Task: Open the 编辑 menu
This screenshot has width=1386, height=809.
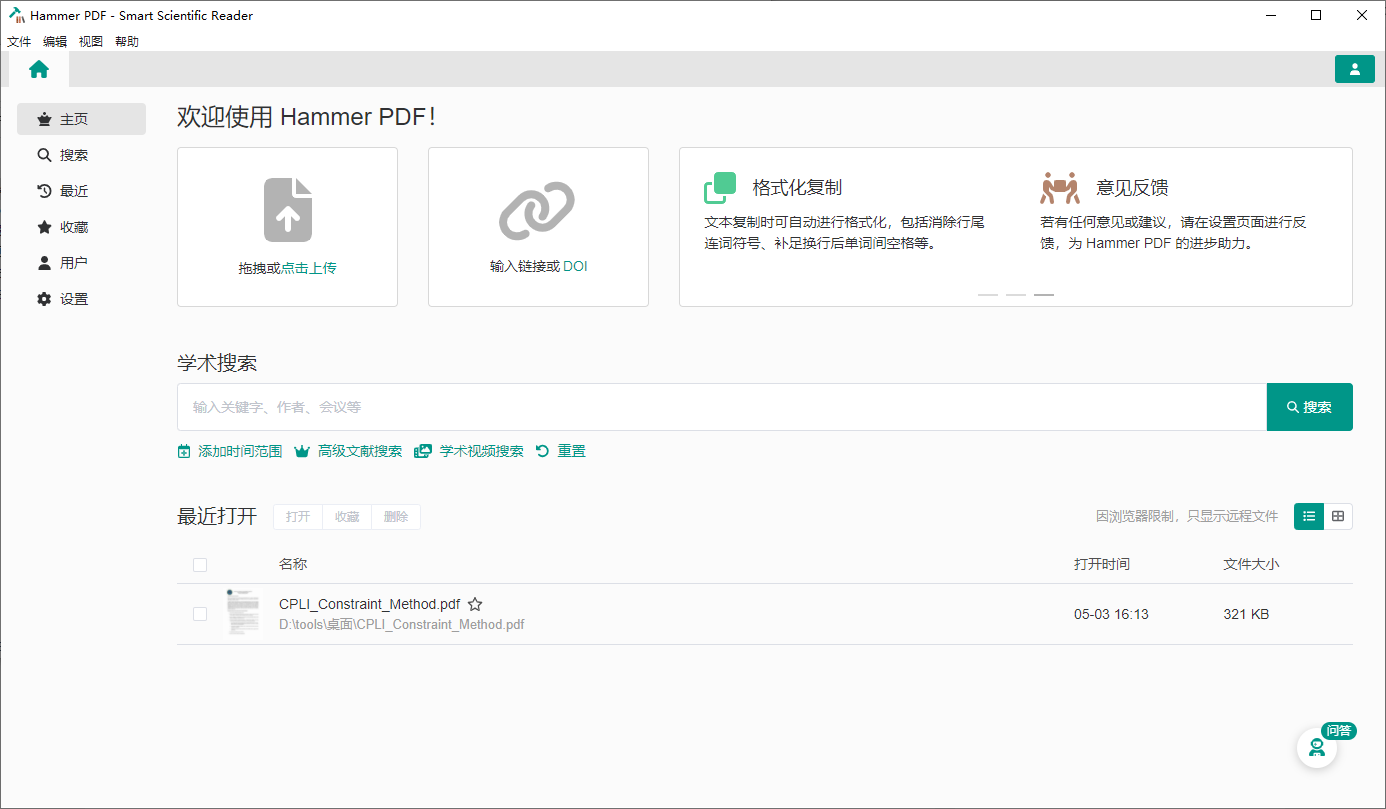Action: (55, 41)
